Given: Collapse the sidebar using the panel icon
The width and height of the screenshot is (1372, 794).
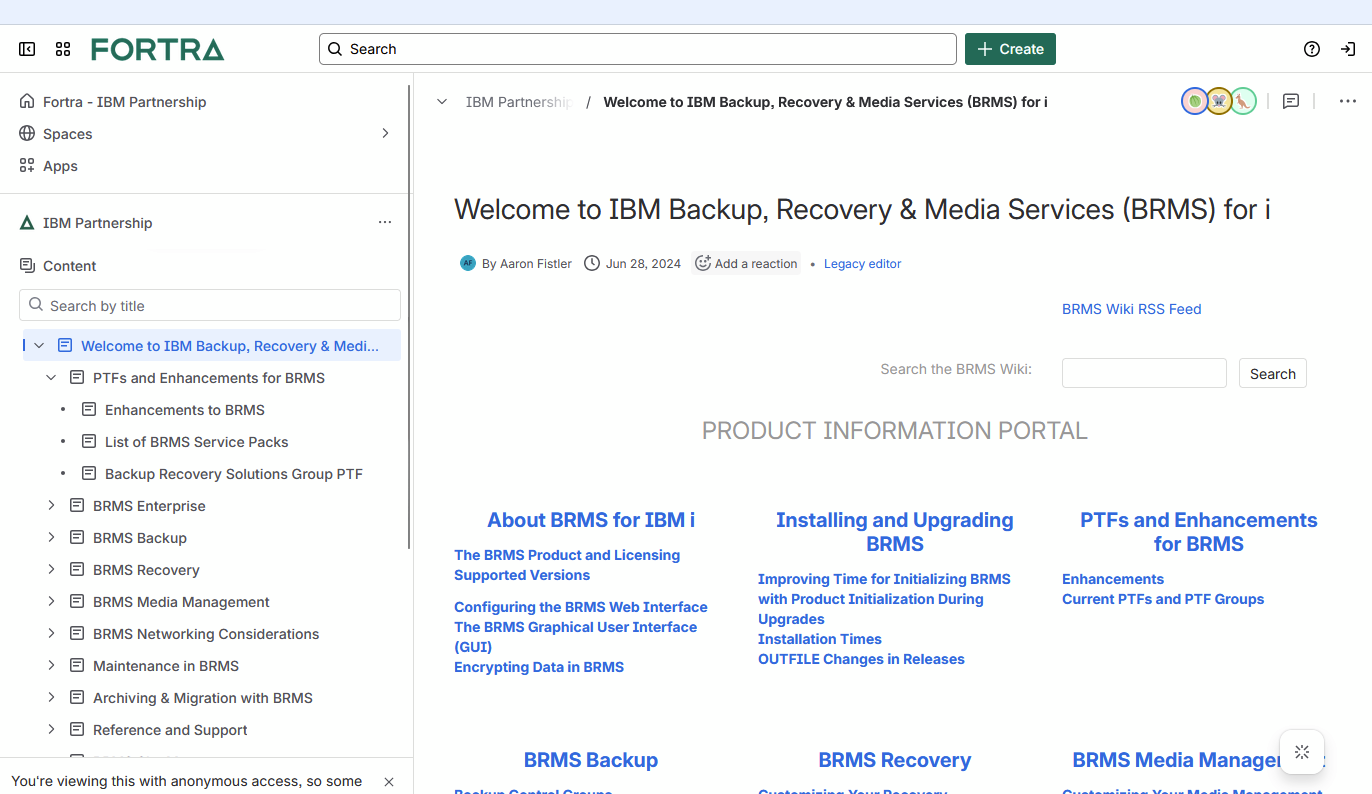Looking at the screenshot, I should pyautogui.click(x=27, y=49).
